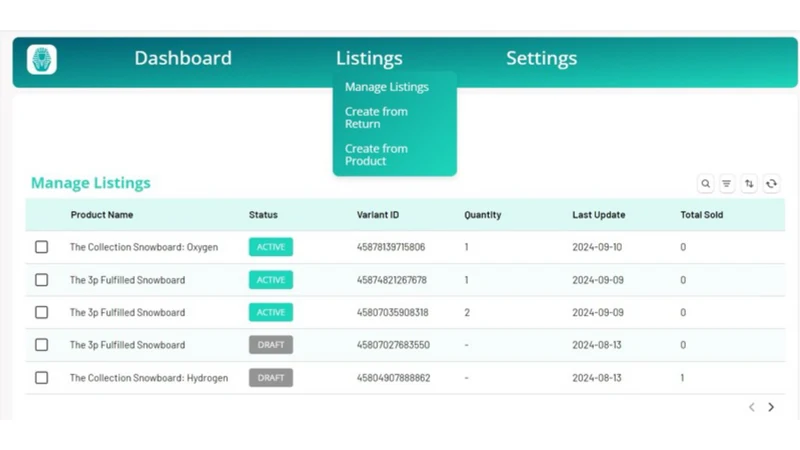Screen dimensions: 800x450
Task: Click the sort arrows icon
Action: tap(749, 184)
